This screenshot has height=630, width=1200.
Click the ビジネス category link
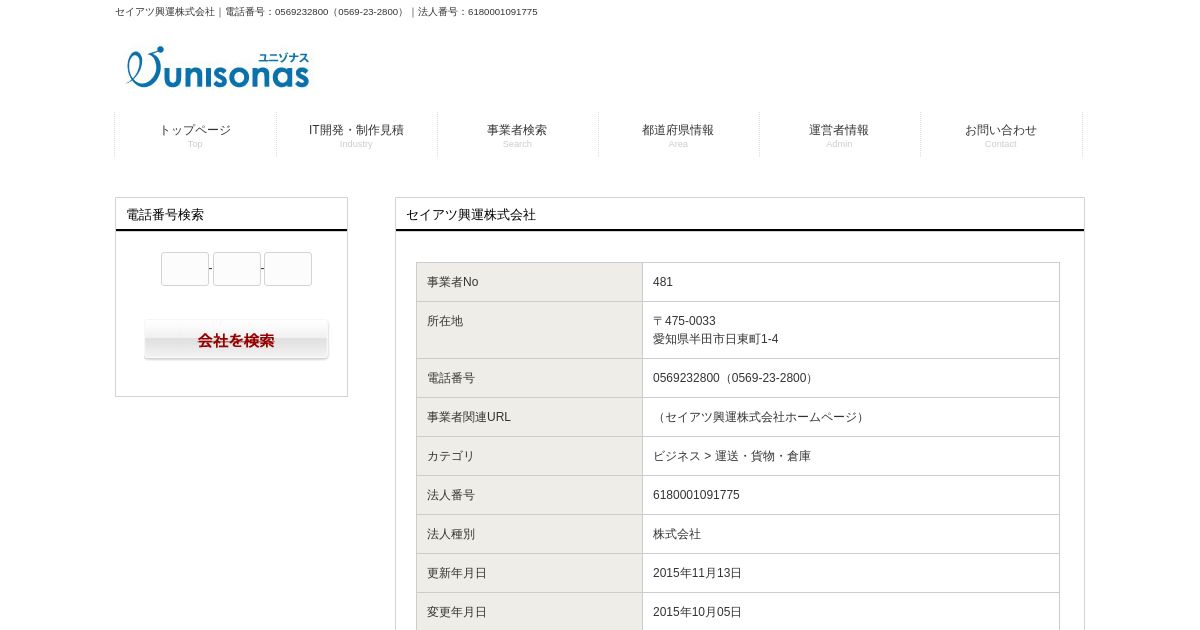(677, 456)
